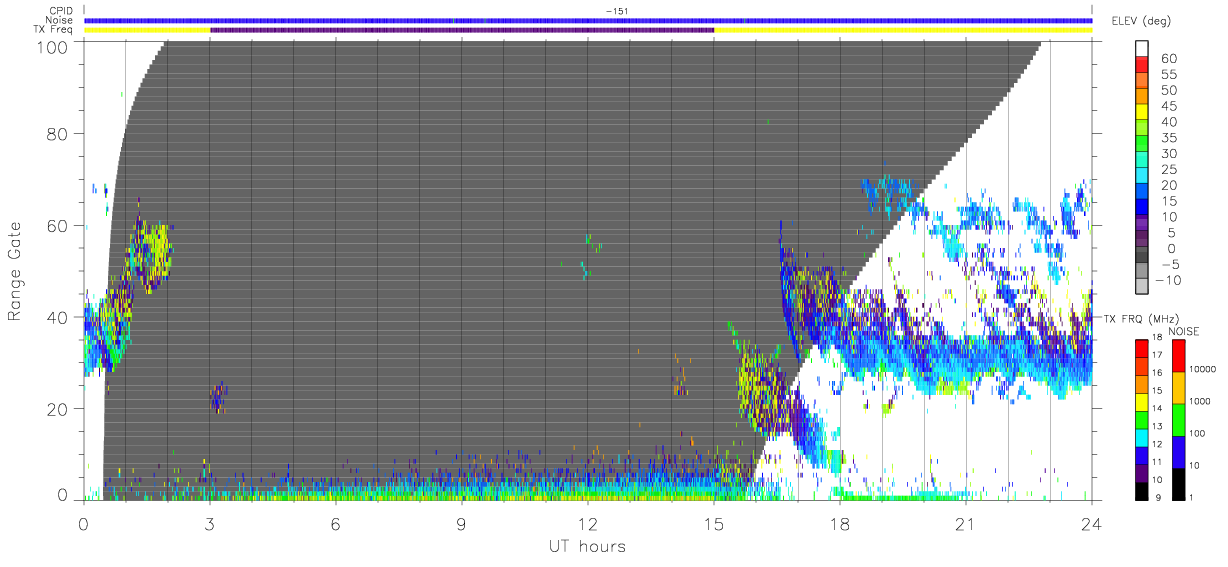The width and height of the screenshot is (1228, 567).
Task: Pick the red top swatch of NOISE bar
Action: (x=1179, y=356)
